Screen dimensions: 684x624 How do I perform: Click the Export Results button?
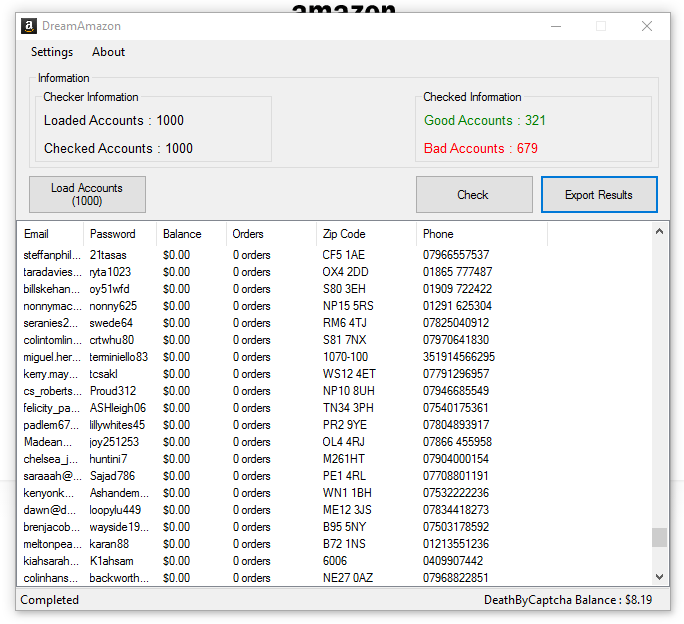(x=599, y=195)
